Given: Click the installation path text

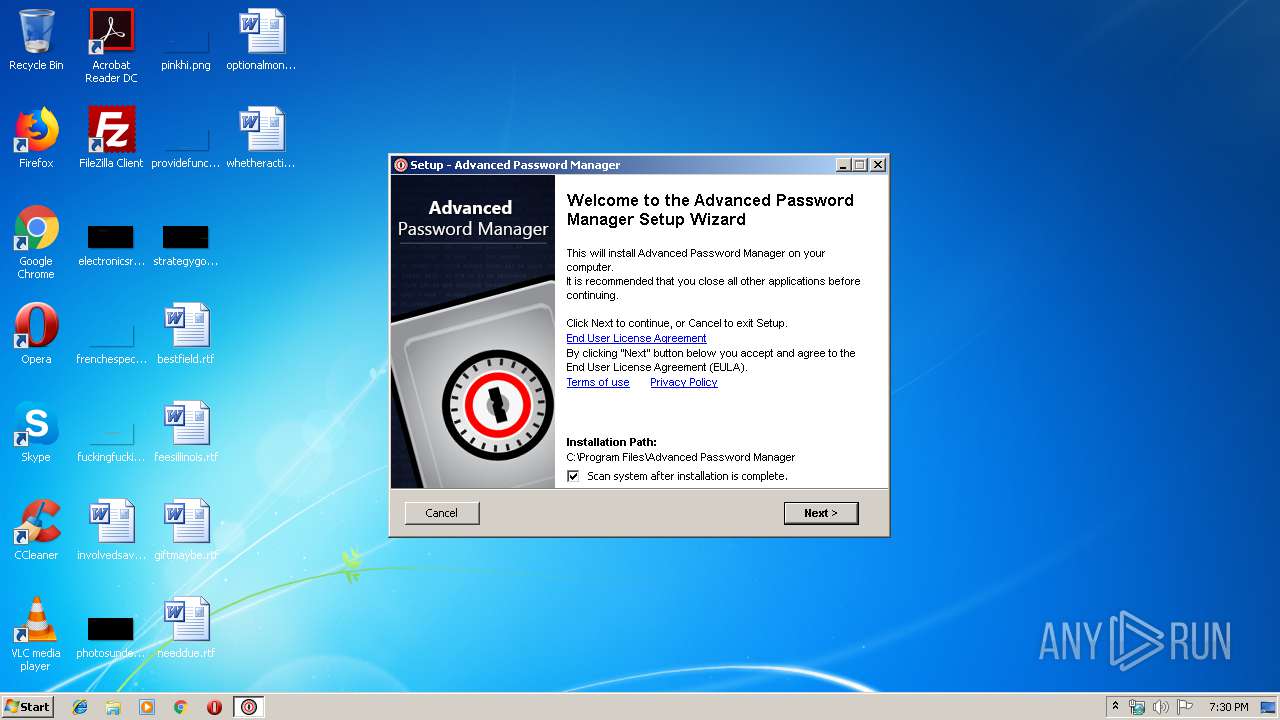Looking at the screenshot, I should coord(681,457).
